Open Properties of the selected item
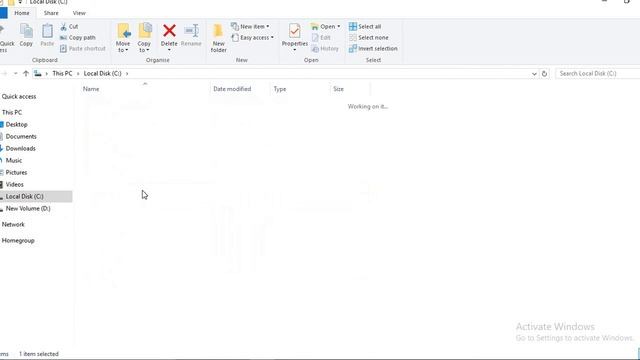 [294, 34]
